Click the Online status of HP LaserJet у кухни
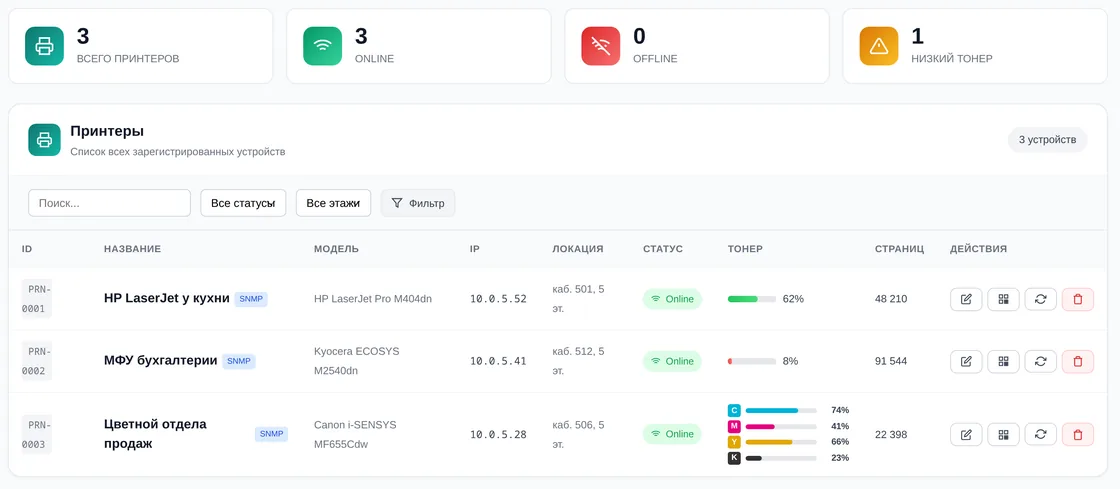1120x489 pixels. click(672, 299)
